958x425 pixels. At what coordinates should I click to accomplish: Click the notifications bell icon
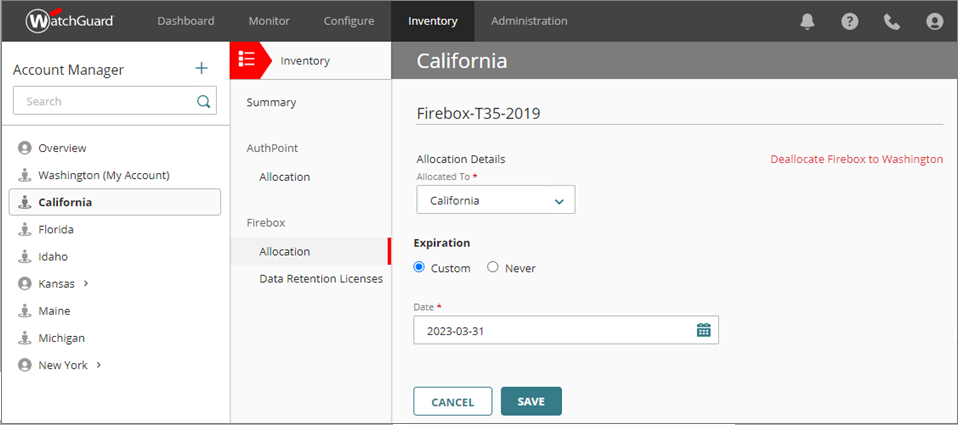coord(808,21)
